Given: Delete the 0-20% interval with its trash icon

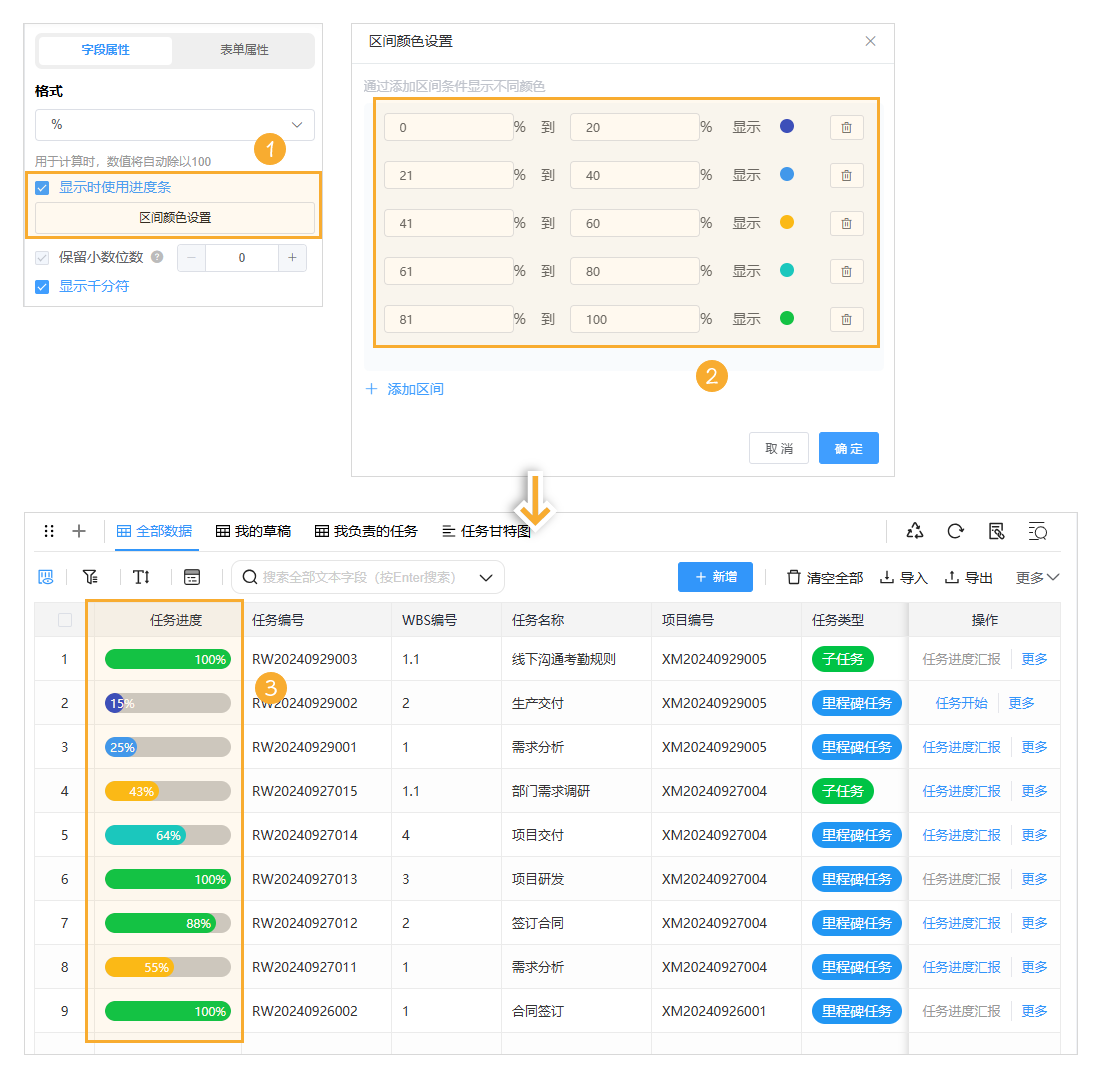Looking at the screenshot, I should (846, 127).
